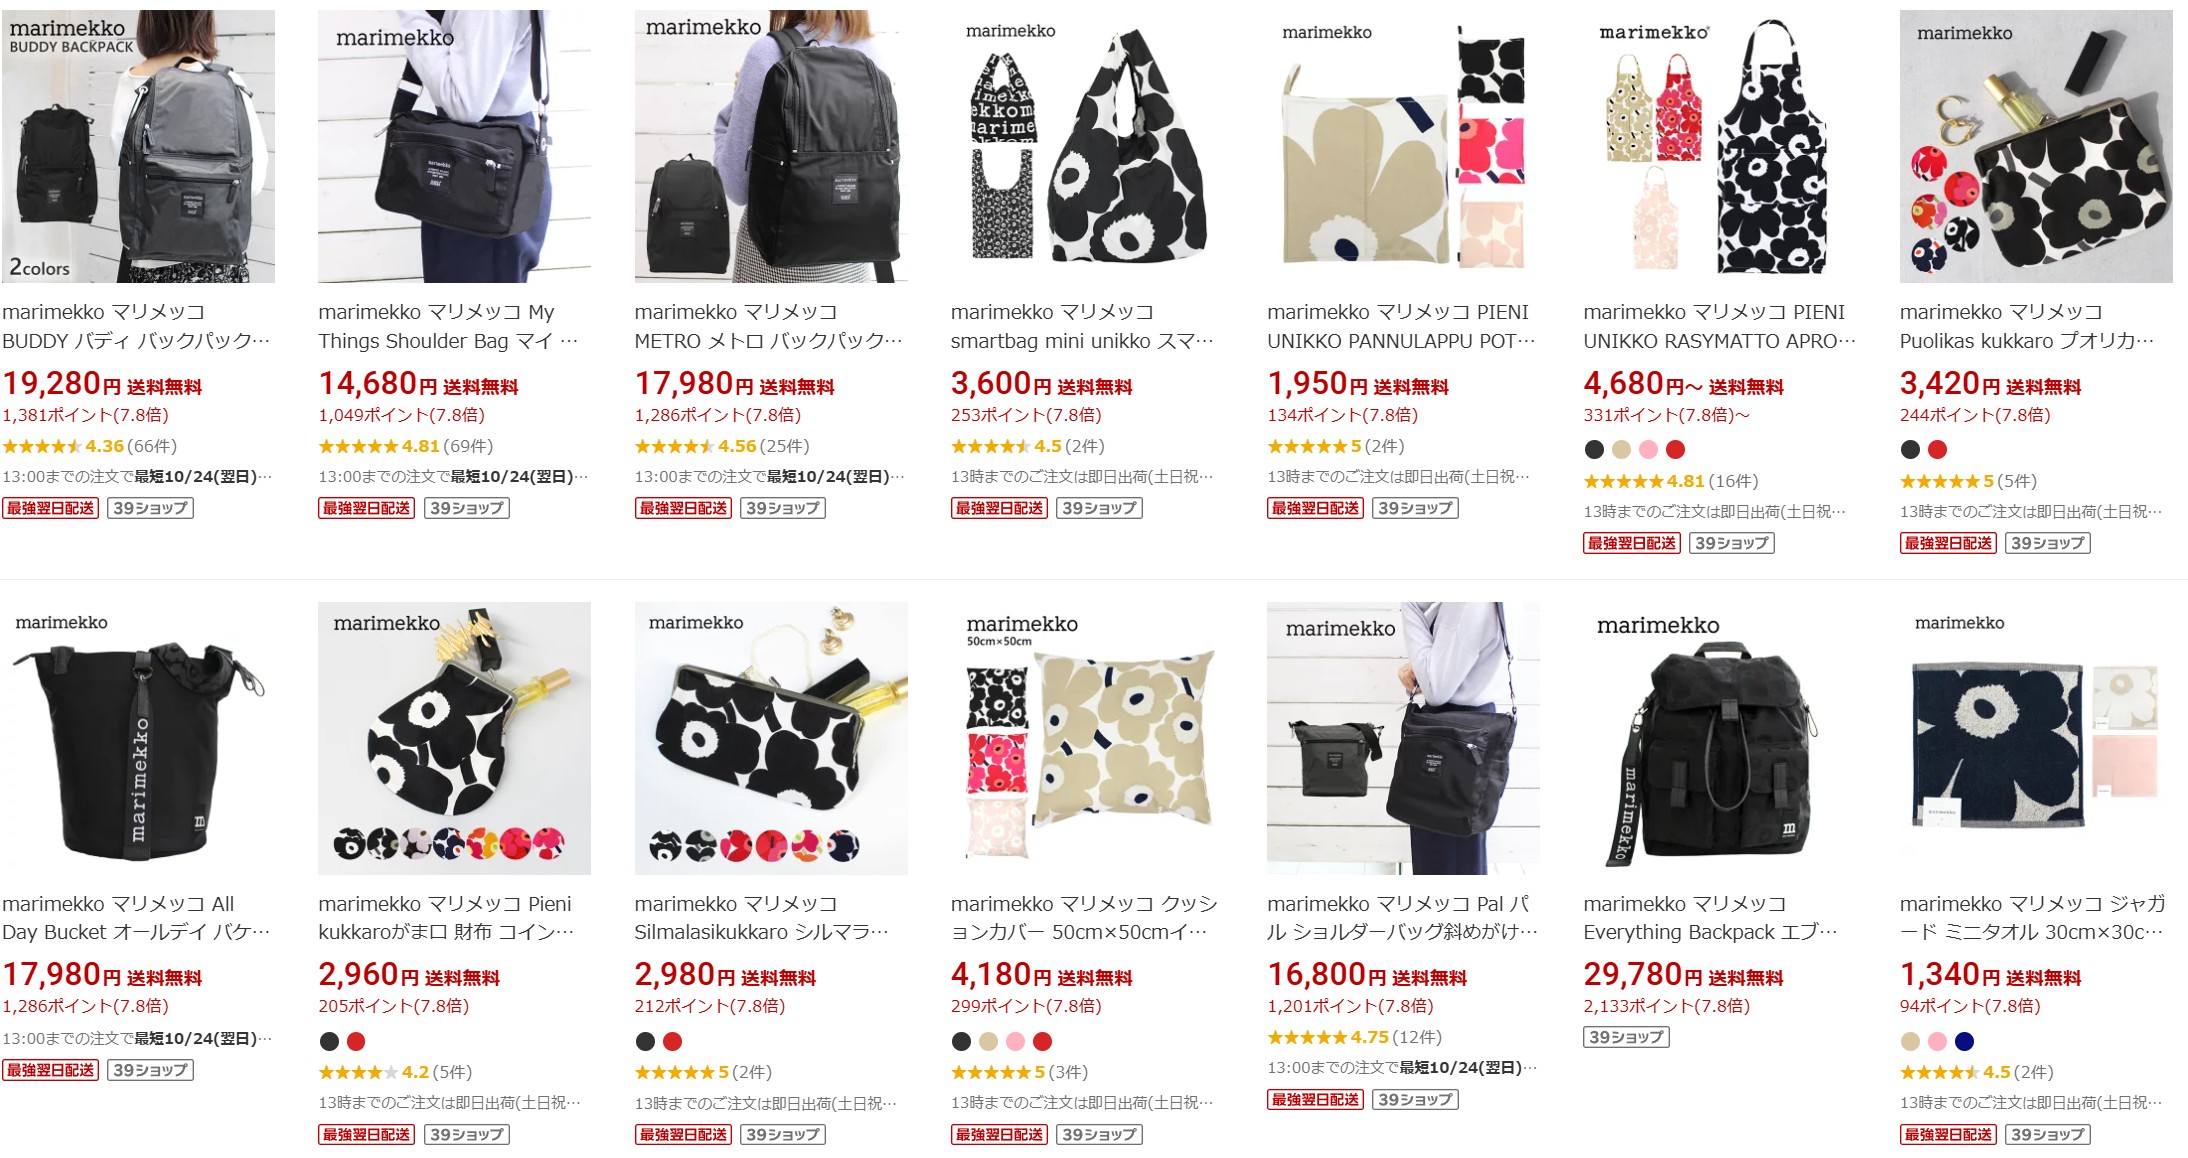Open the PIENI UNIKKO PANNULAPPU title
The height and width of the screenshot is (1158, 2188).
pos(1400,326)
